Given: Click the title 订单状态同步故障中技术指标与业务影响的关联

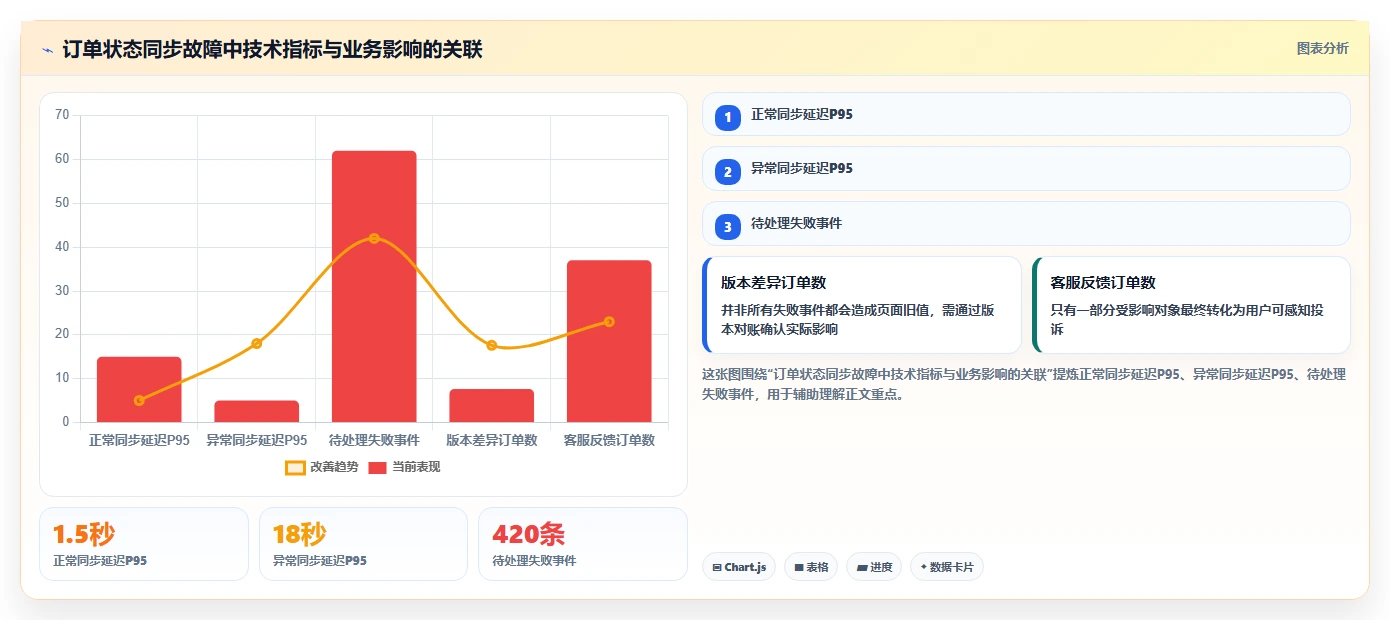Looking at the screenshot, I should 272,49.
